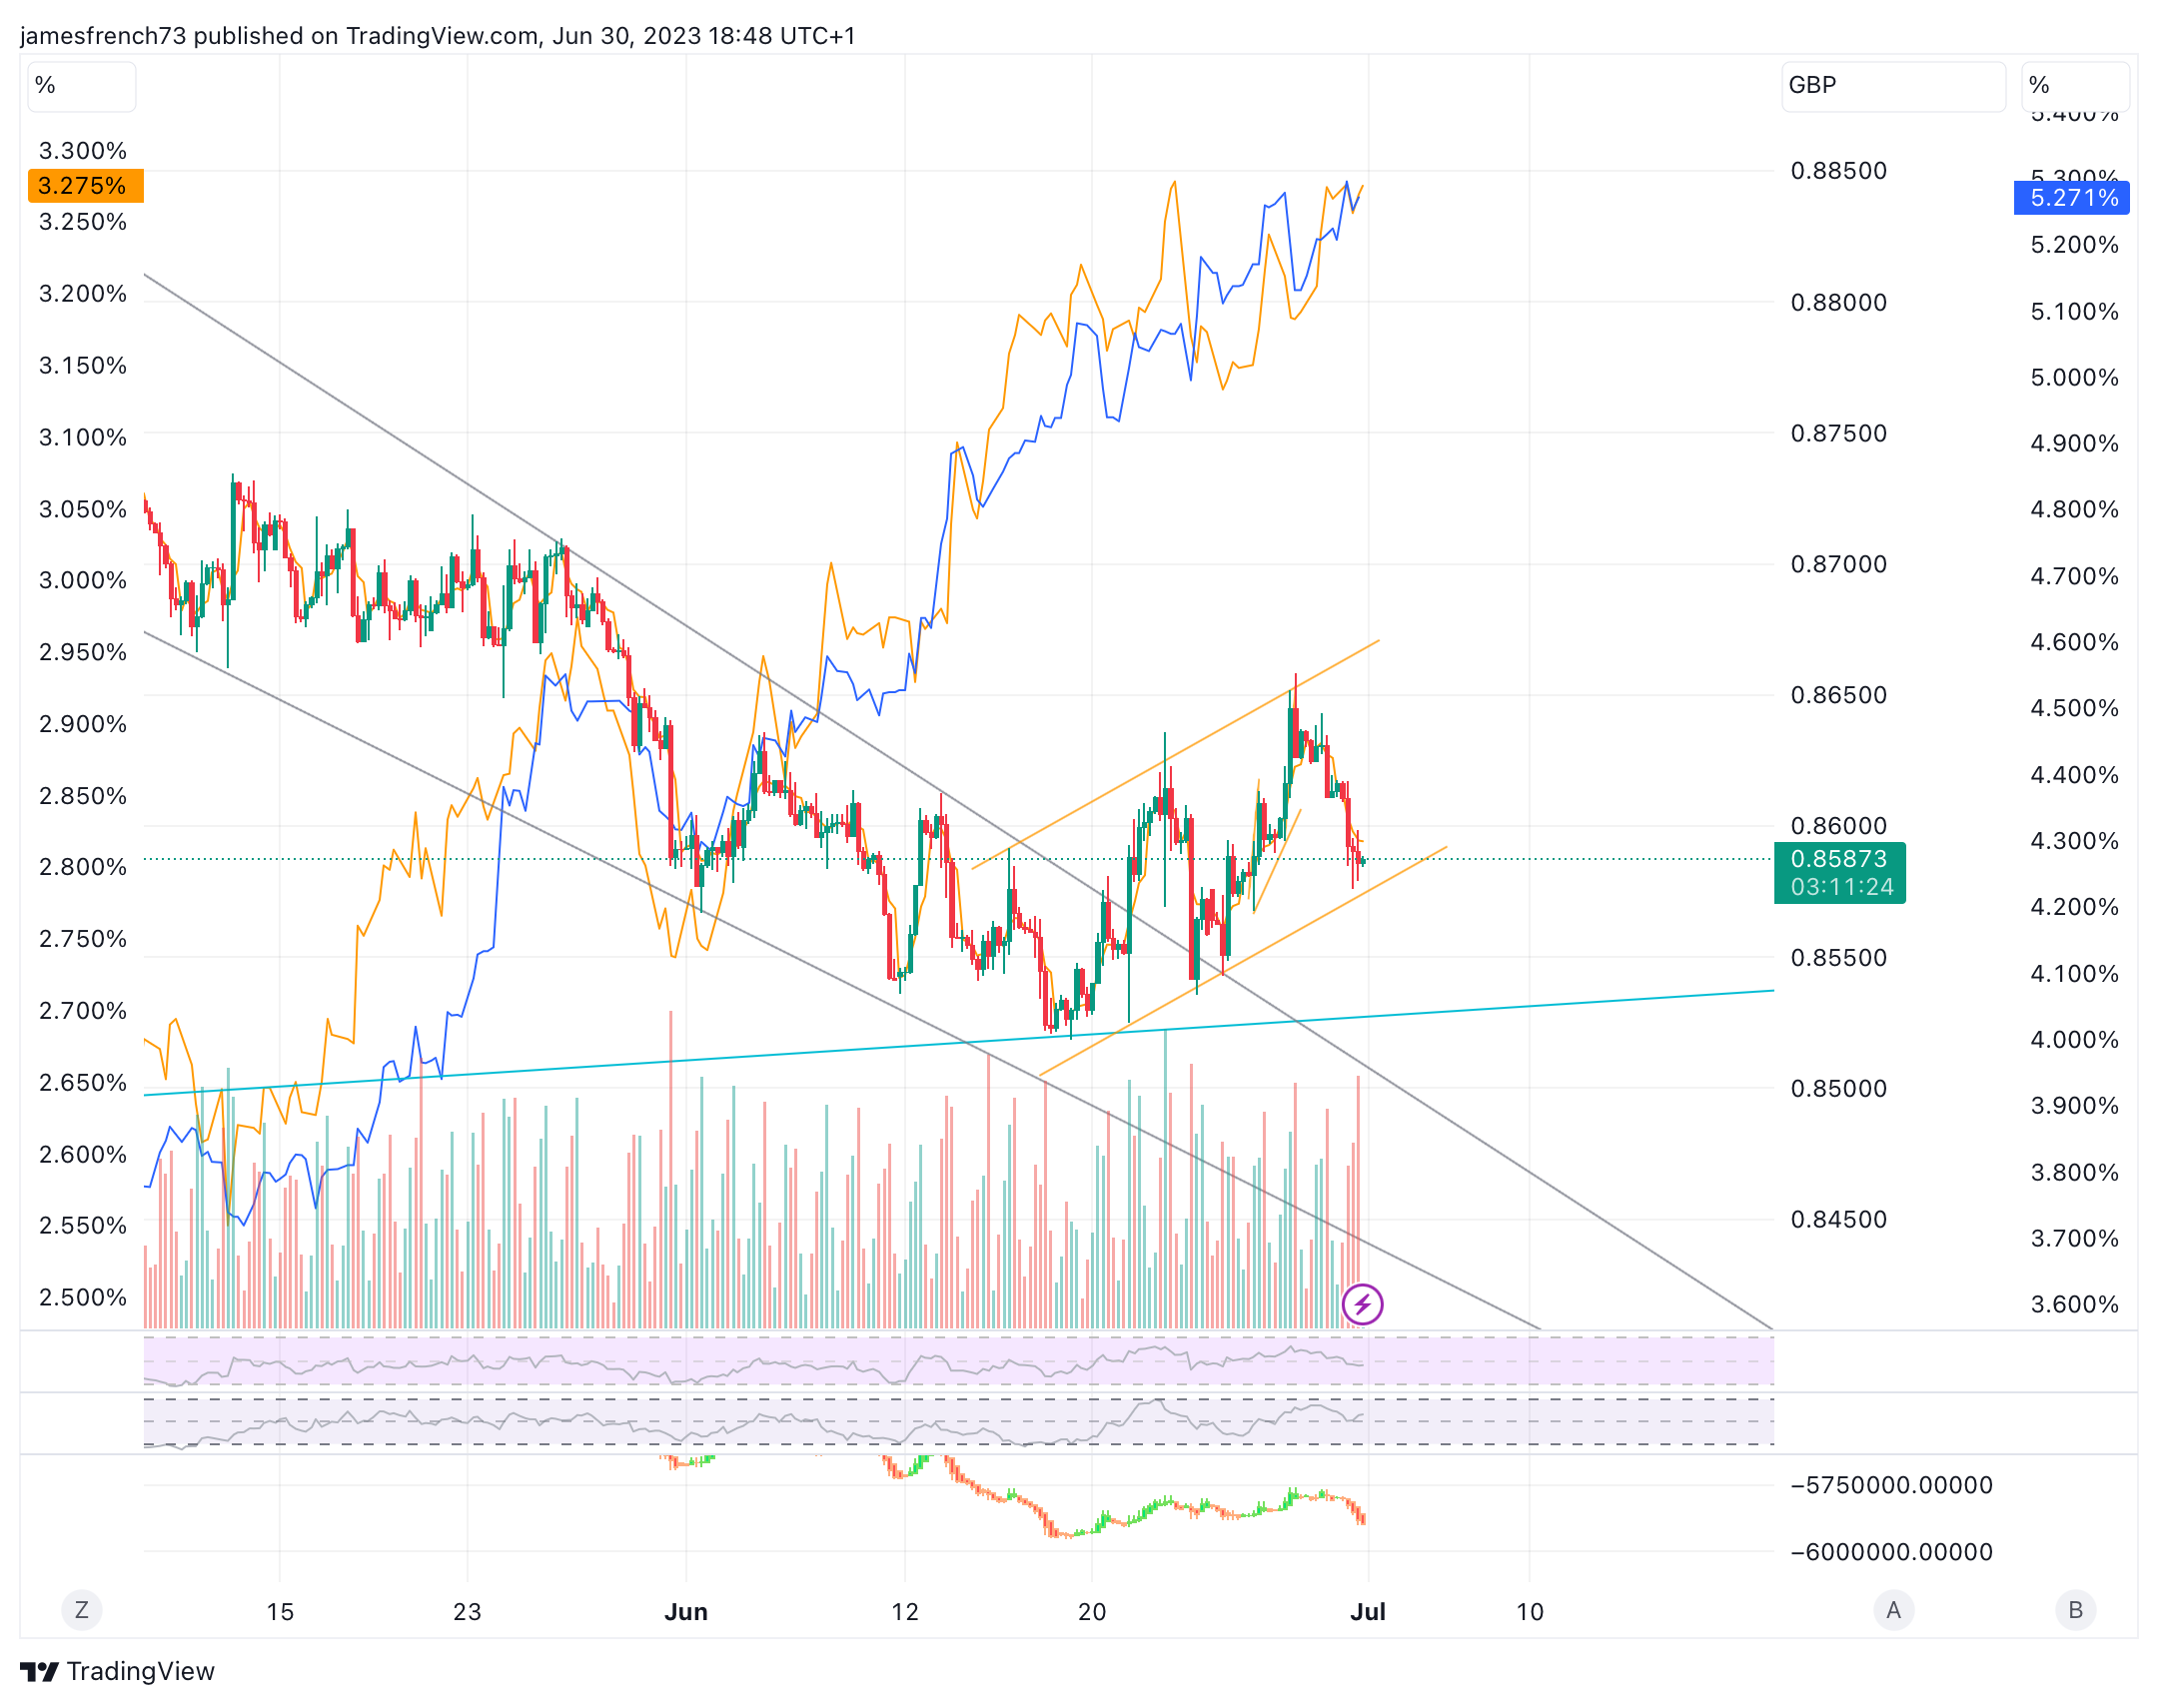The image size is (2158, 1708).
Task: Click the 3.200% left axis label
Action: click(x=83, y=294)
